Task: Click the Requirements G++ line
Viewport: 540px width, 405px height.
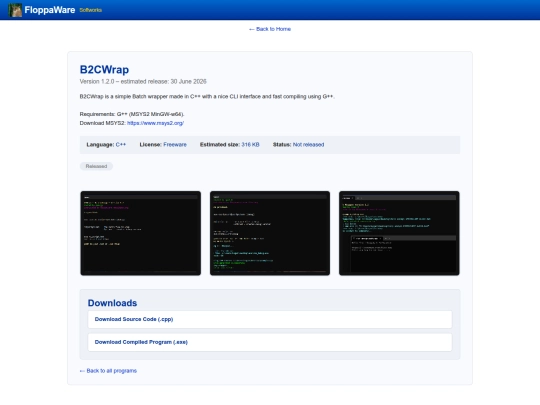Action: tap(132, 114)
